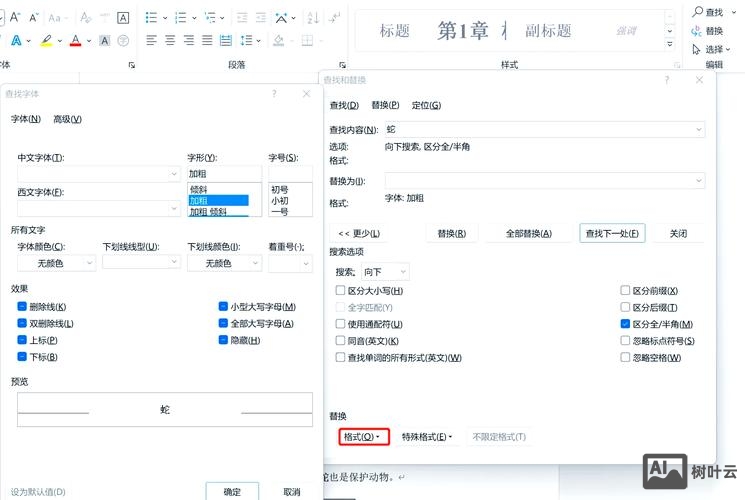Increase font size in ribbon
This screenshot has width=745, height=500.
pos(15,18)
